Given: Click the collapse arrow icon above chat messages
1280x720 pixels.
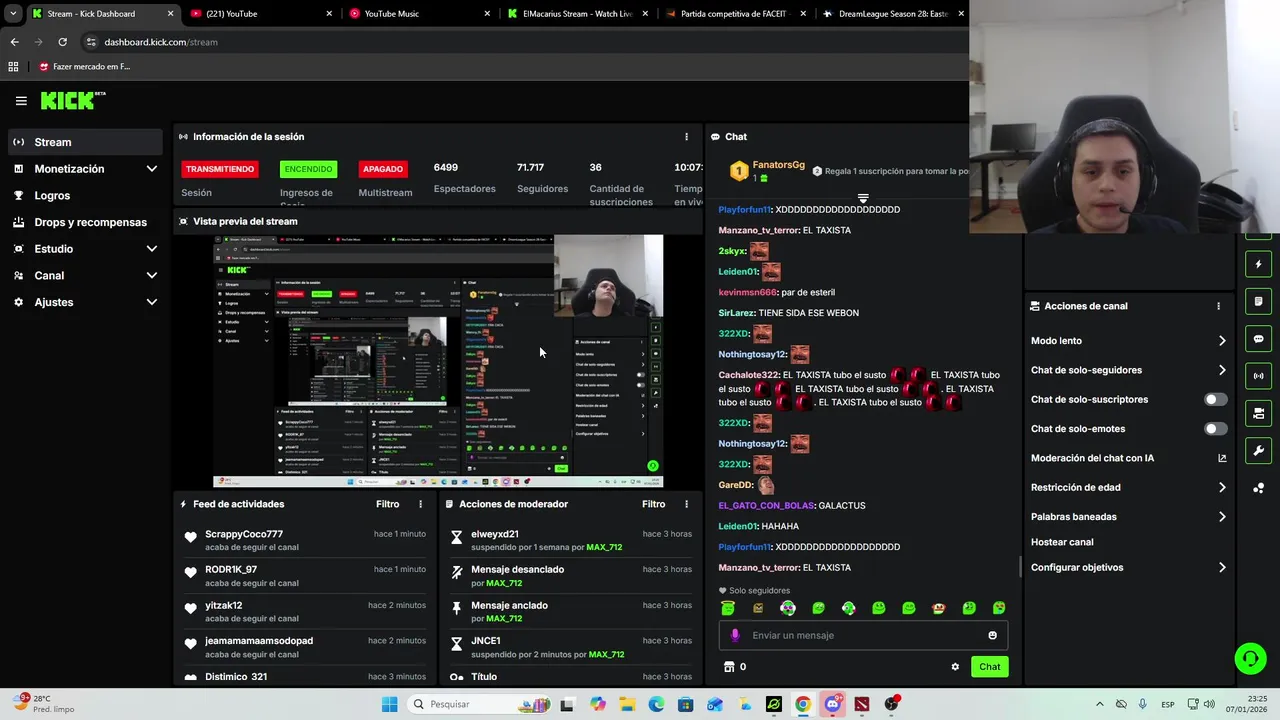Looking at the screenshot, I should [x=863, y=198].
